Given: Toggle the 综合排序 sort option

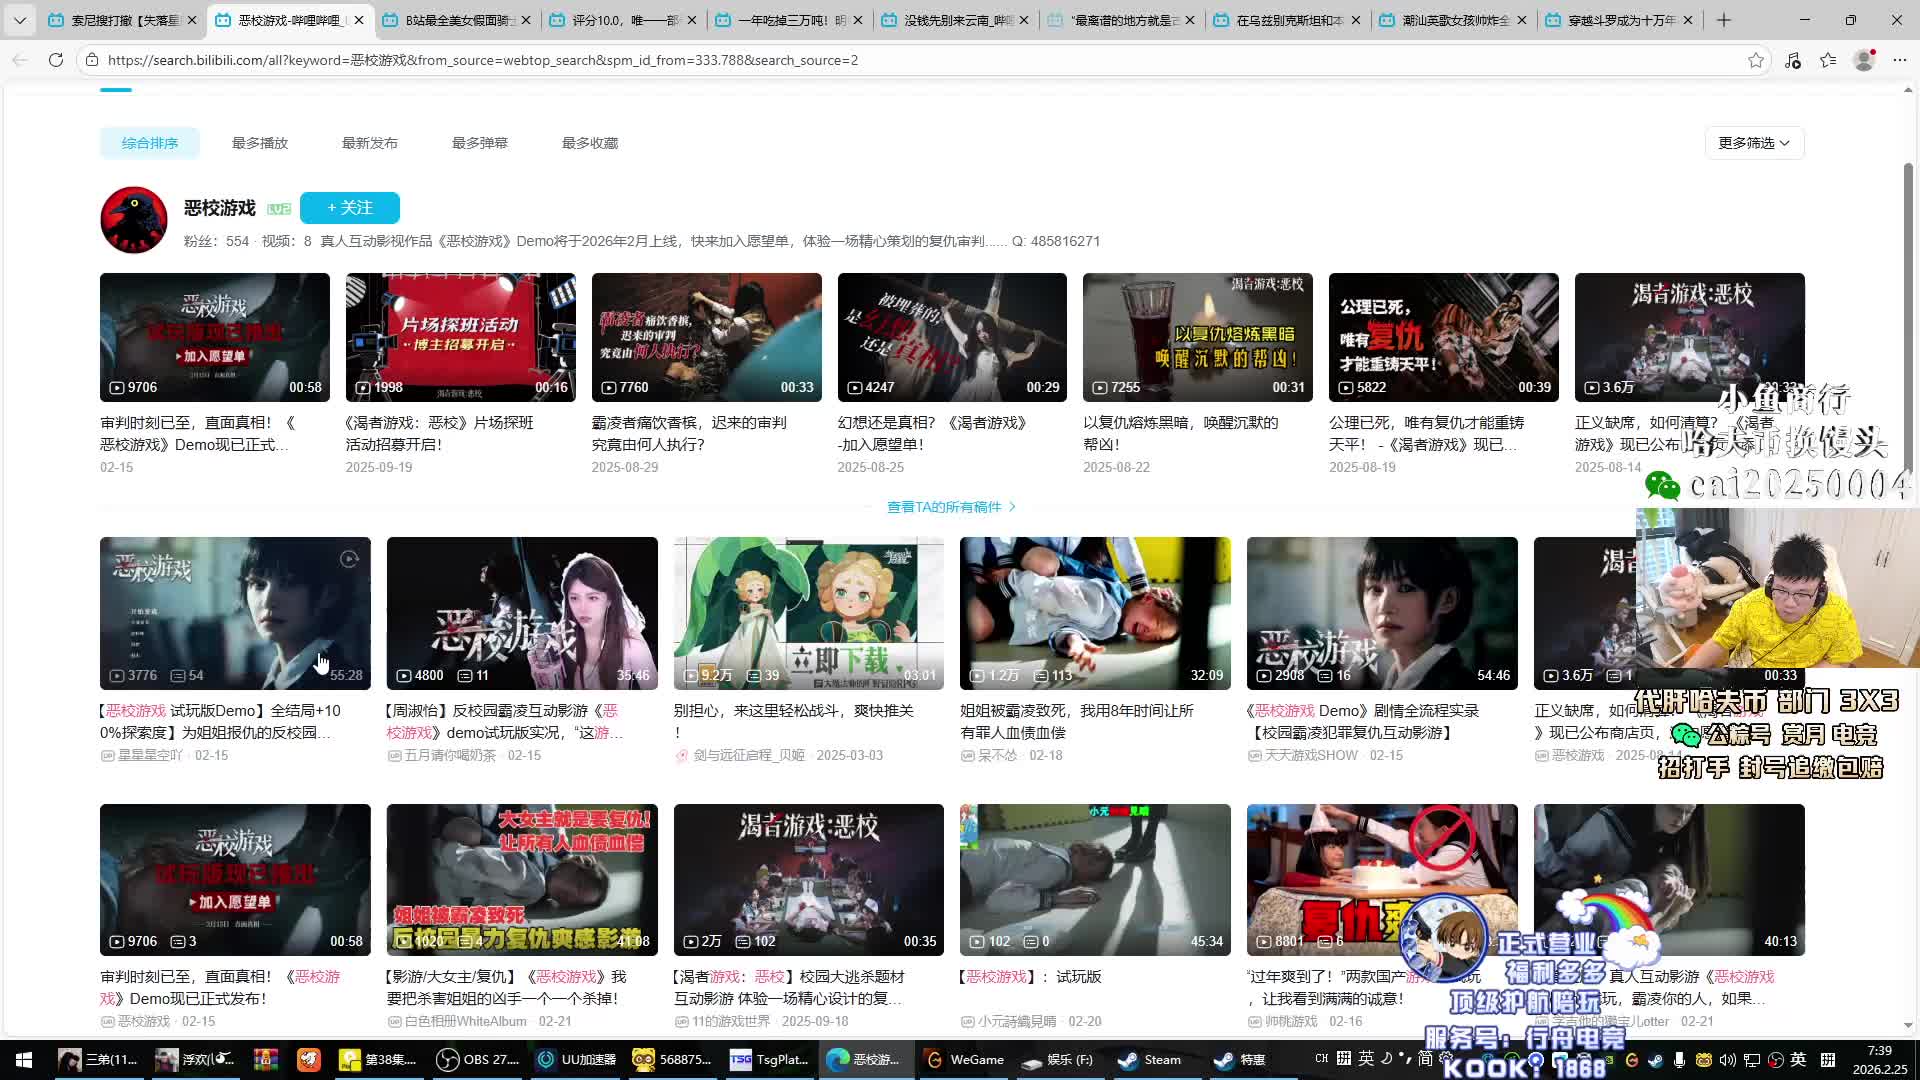Looking at the screenshot, I should [150, 143].
